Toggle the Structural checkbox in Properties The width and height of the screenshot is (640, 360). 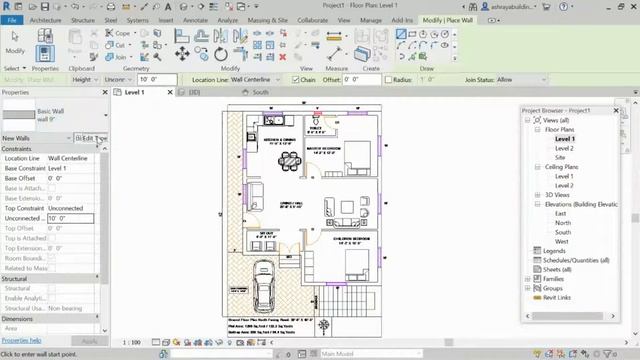[x=51, y=288]
